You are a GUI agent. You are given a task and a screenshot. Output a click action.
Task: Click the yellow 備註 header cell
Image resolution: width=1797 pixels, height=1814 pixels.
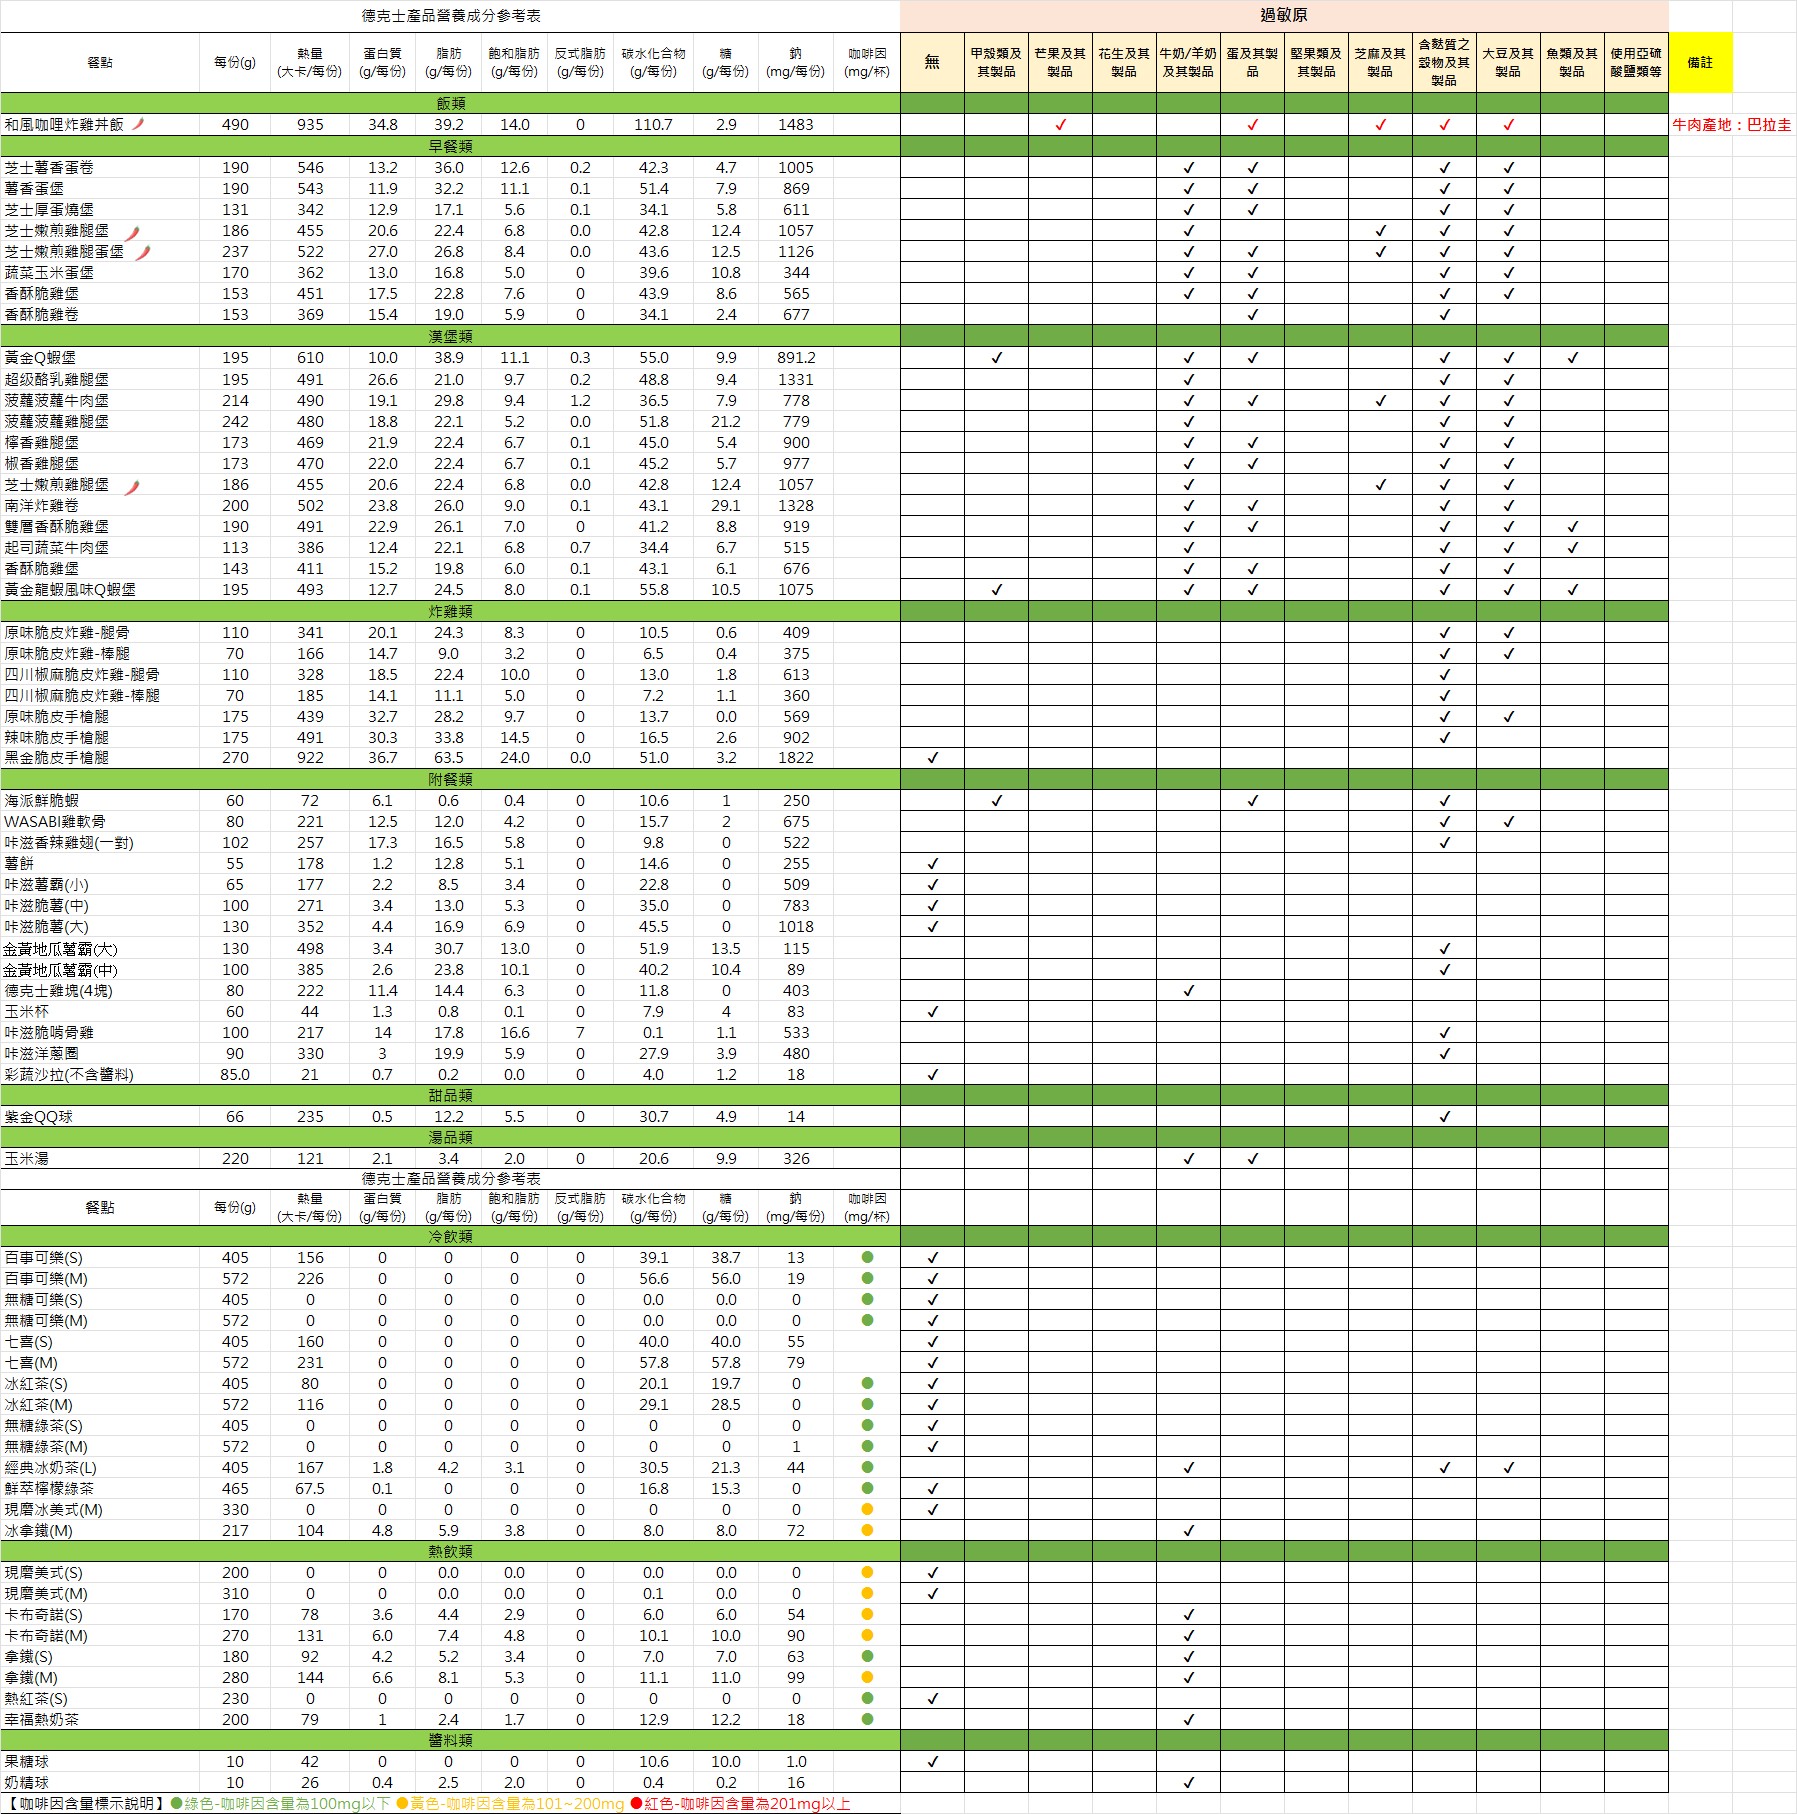[1699, 62]
